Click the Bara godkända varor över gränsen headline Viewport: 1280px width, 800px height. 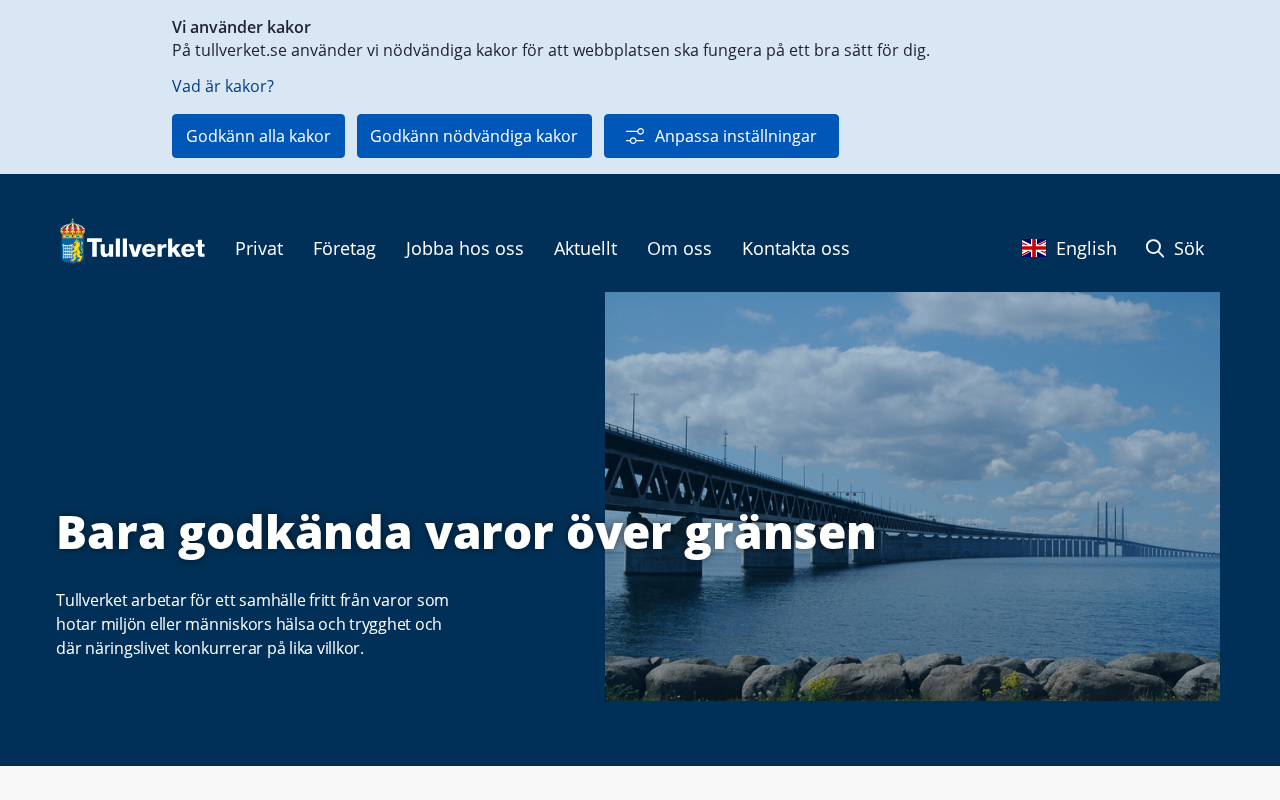click(466, 532)
